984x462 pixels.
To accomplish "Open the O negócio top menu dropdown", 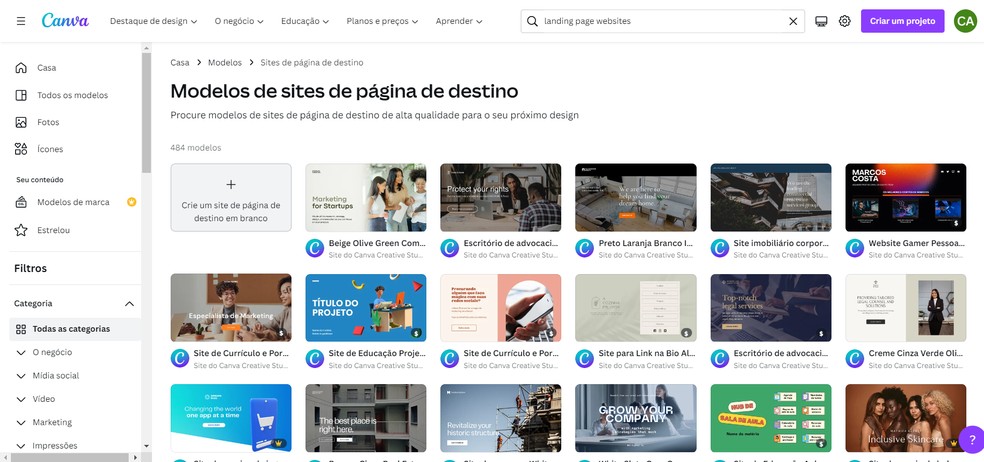I will 239,21.
